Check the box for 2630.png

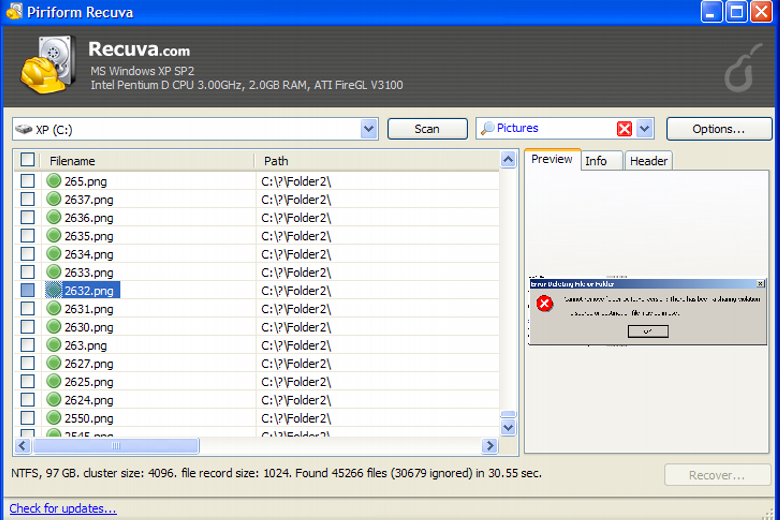coord(27,326)
